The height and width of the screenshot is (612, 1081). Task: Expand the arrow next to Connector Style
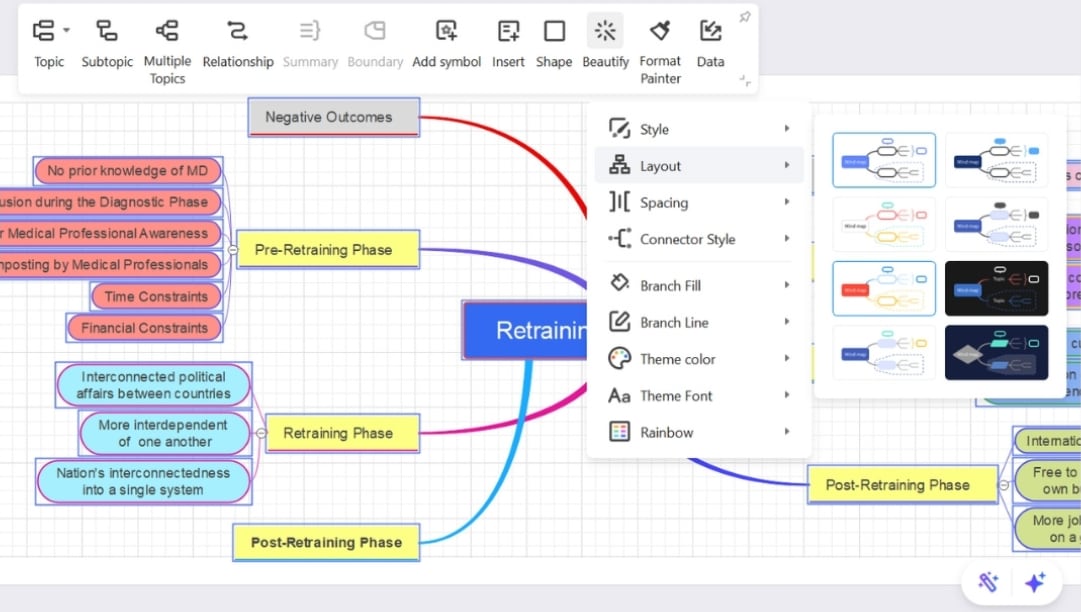787,238
